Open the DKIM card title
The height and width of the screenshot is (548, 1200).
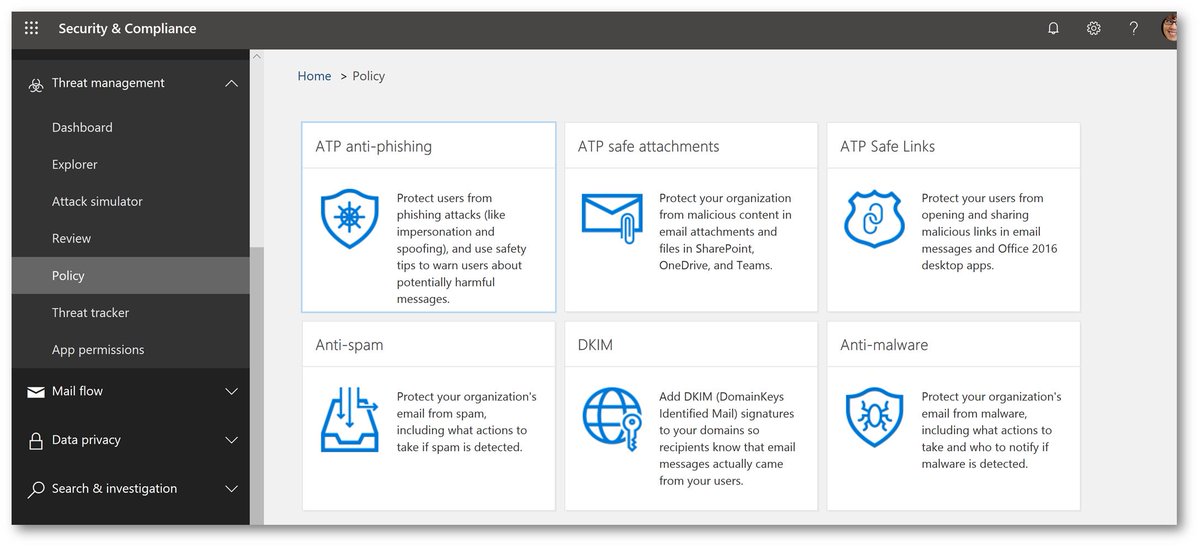pyautogui.click(x=595, y=345)
